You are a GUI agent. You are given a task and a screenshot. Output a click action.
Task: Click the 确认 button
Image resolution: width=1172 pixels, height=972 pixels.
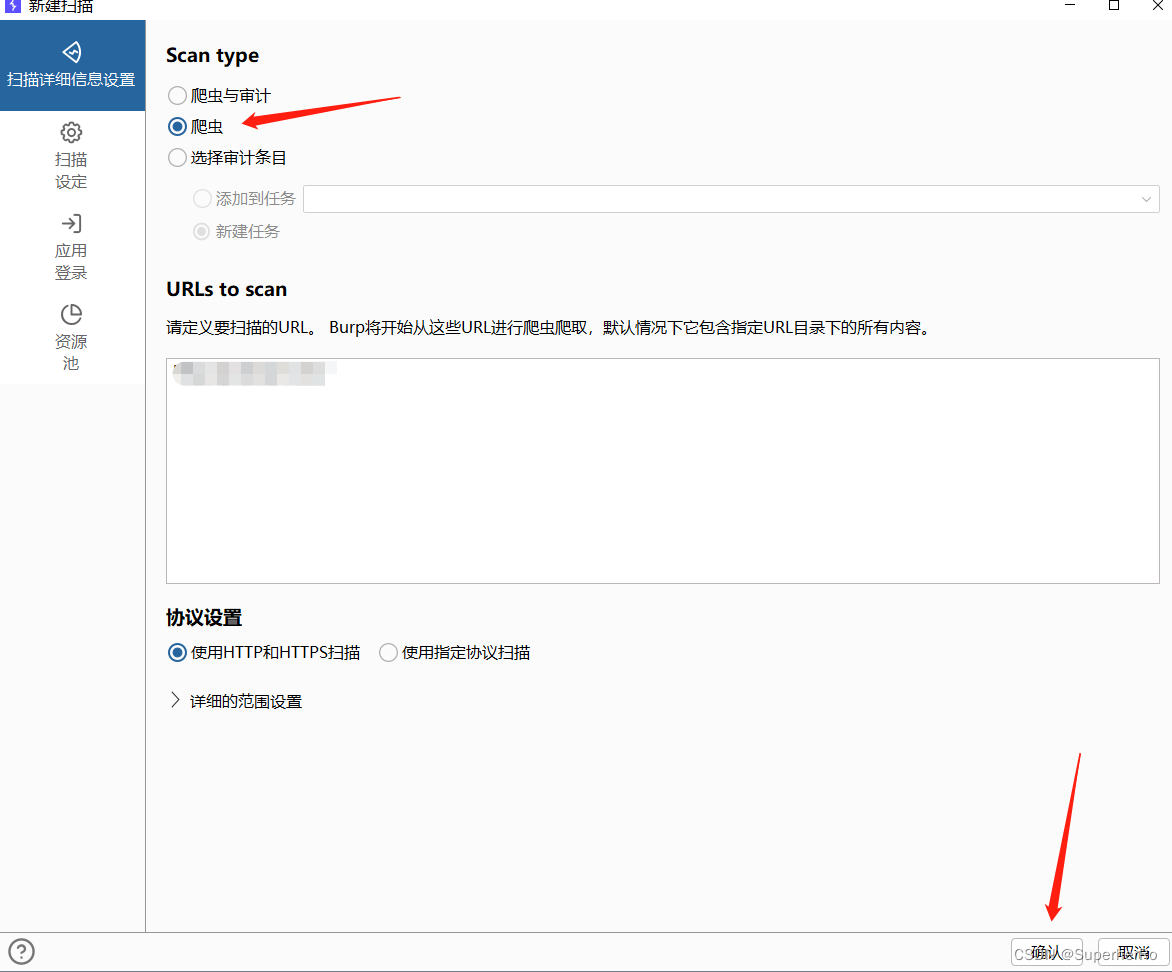(1046, 953)
